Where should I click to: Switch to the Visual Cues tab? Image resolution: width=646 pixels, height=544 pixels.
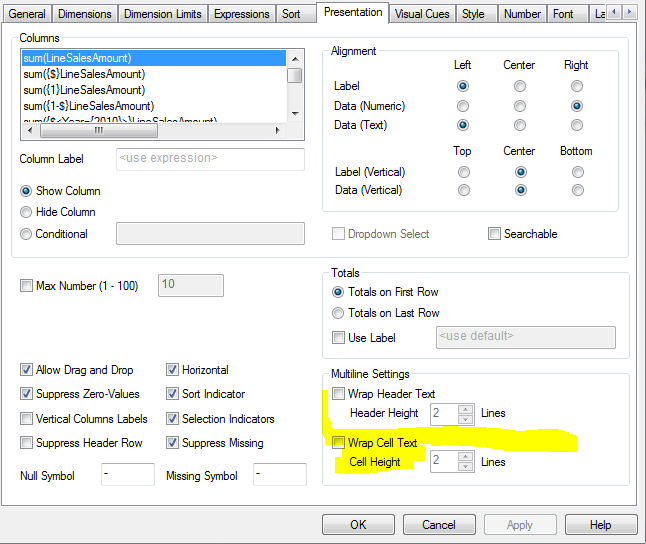422,14
